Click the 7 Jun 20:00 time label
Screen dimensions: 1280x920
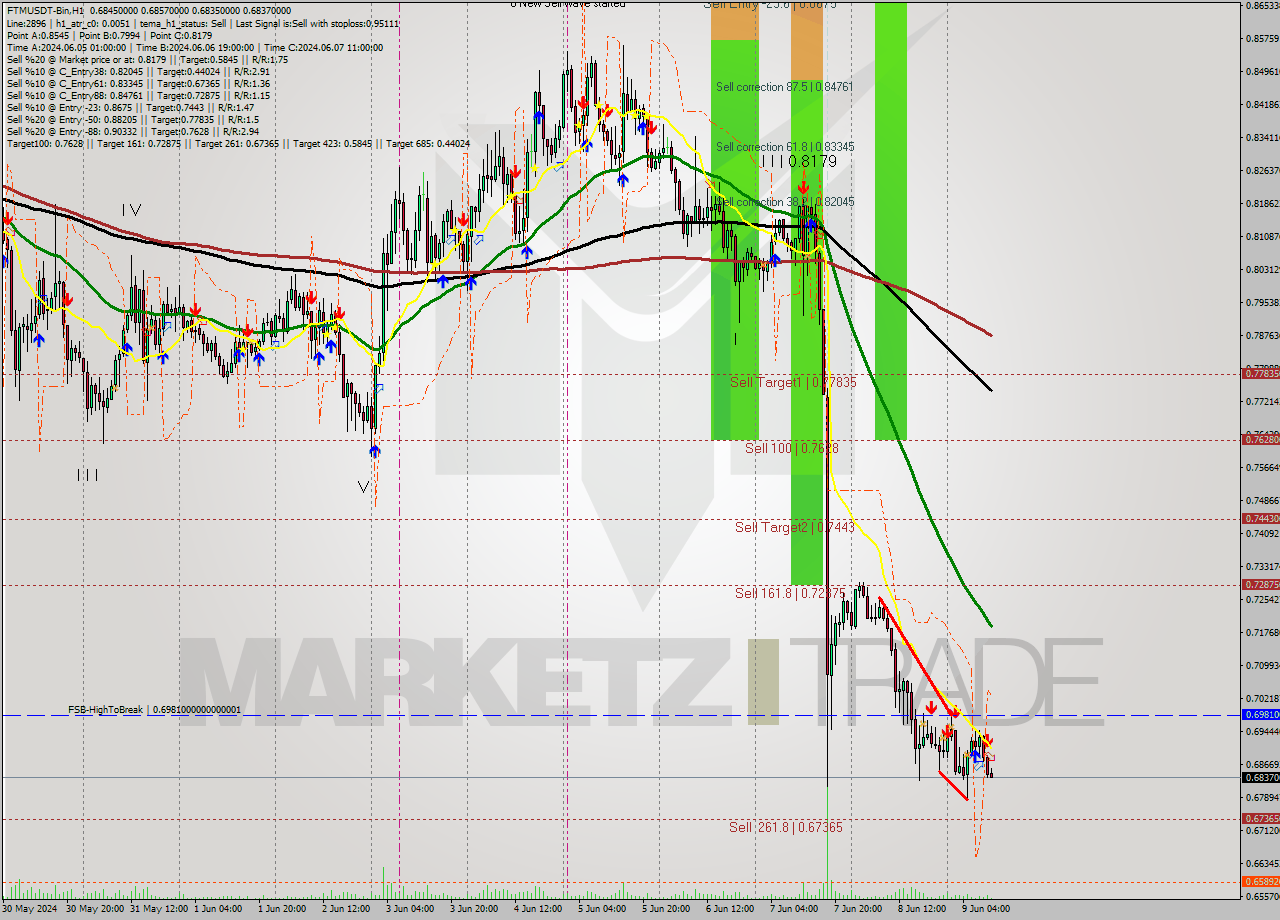pyautogui.click(x=859, y=909)
